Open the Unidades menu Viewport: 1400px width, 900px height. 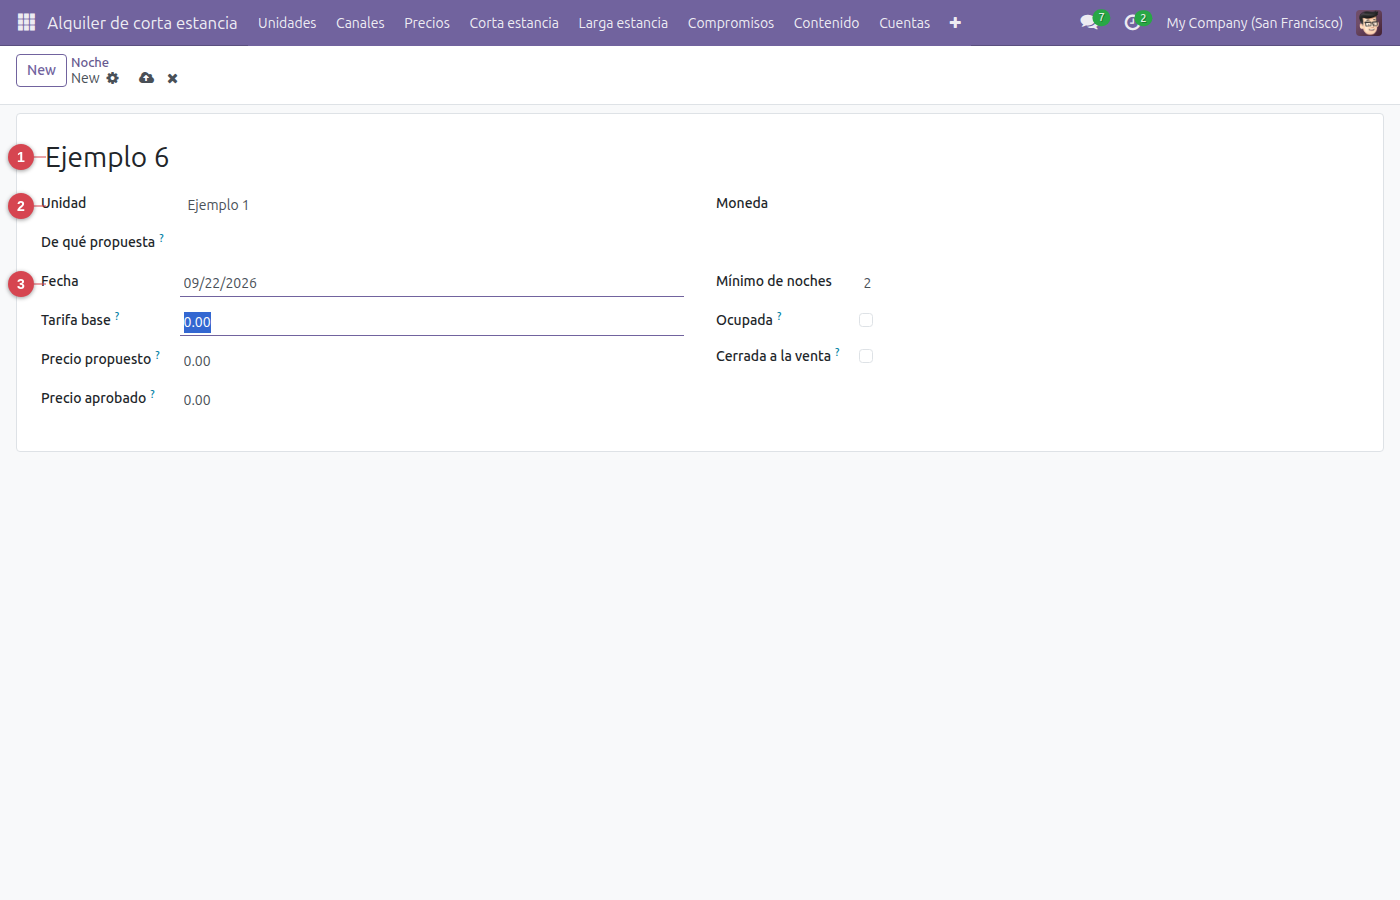(x=287, y=22)
